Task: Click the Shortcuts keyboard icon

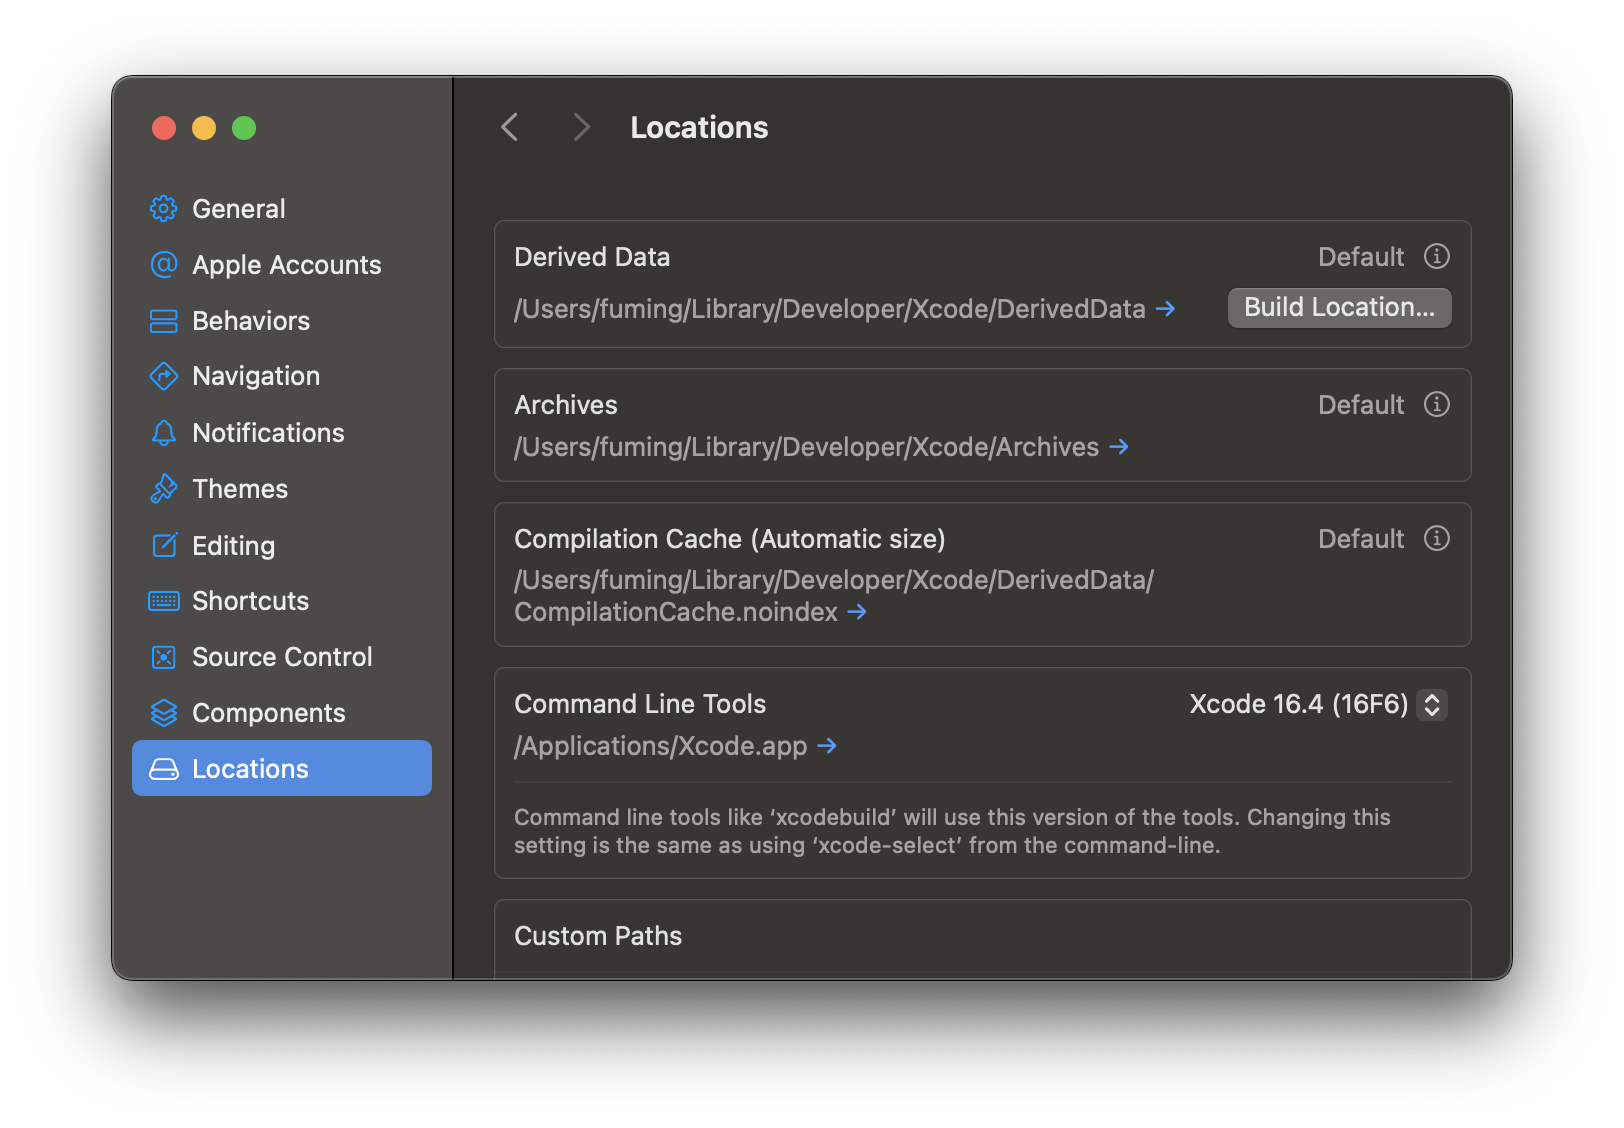Action: click(164, 601)
